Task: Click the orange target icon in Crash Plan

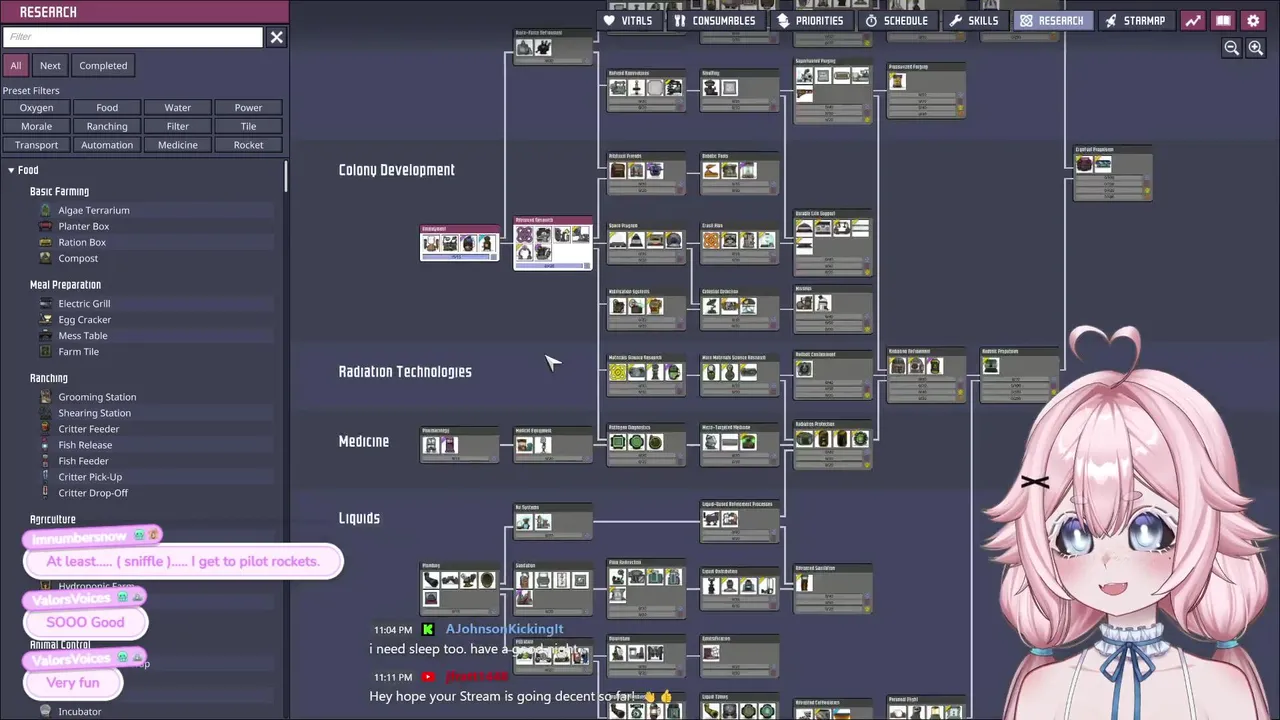Action: click(x=711, y=241)
